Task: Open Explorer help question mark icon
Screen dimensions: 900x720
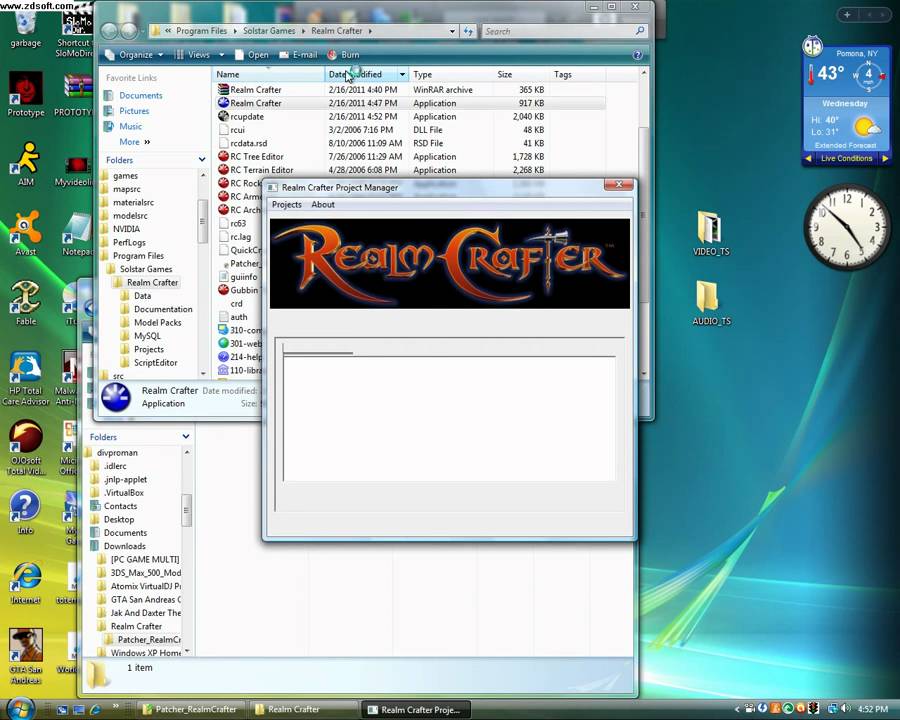Action: coord(637,55)
